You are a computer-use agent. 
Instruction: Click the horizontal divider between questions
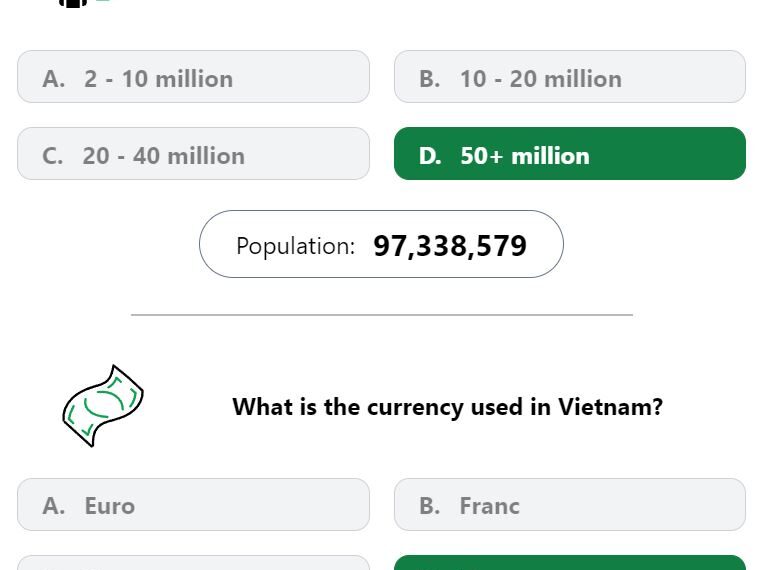(x=381, y=315)
